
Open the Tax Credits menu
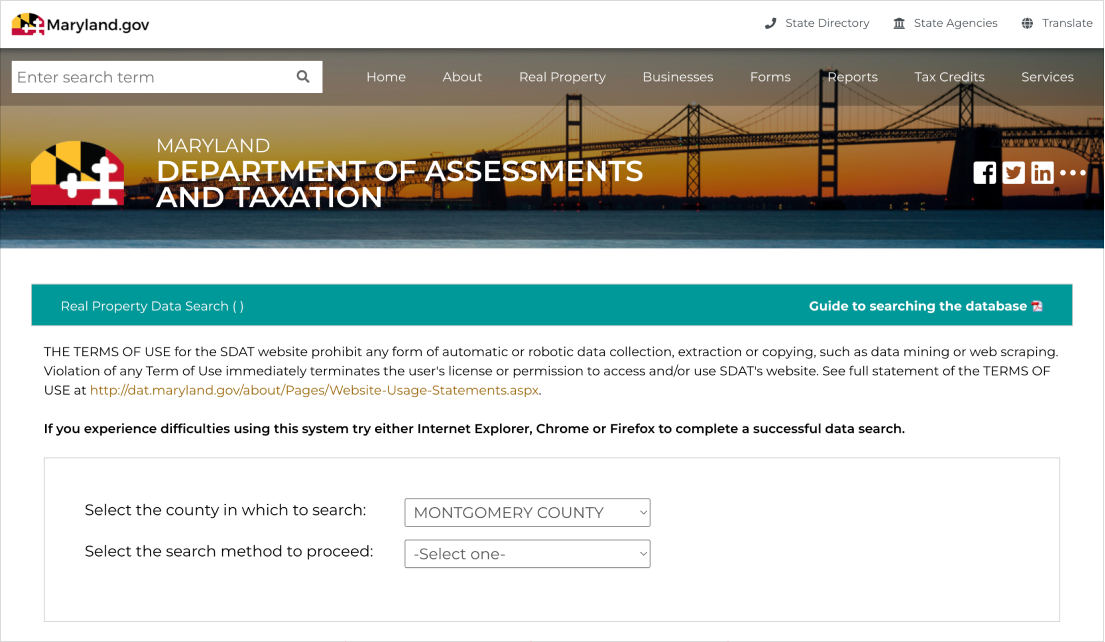[949, 77]
